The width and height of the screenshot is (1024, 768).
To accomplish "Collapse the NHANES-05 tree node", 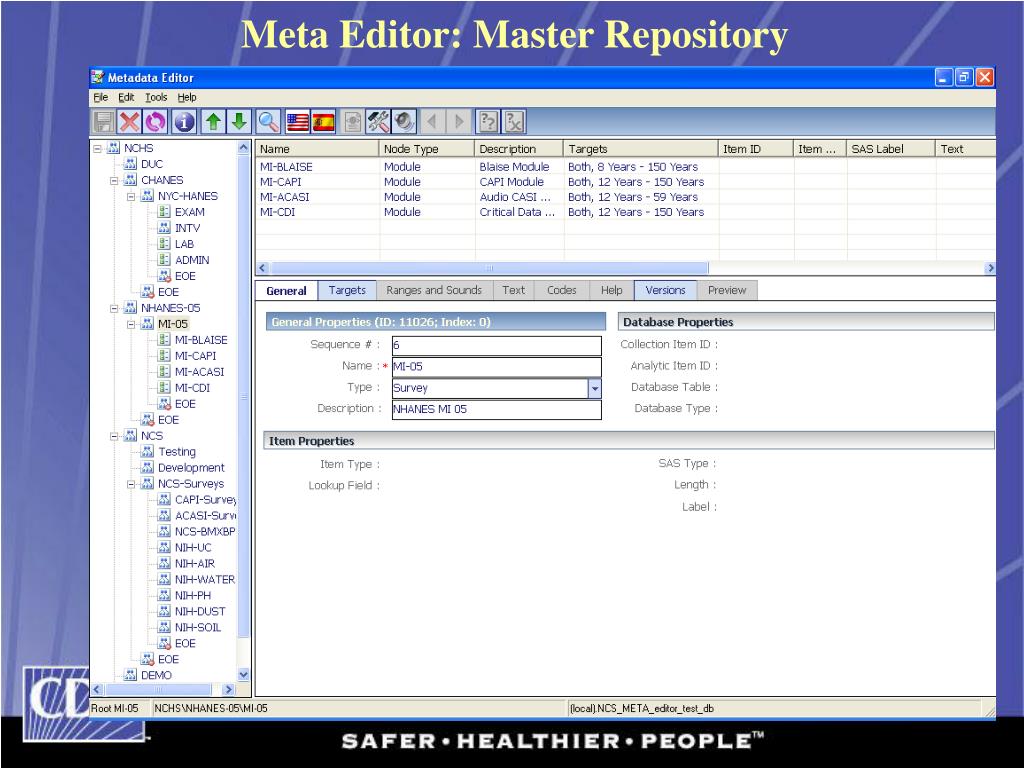I will 114,308.
